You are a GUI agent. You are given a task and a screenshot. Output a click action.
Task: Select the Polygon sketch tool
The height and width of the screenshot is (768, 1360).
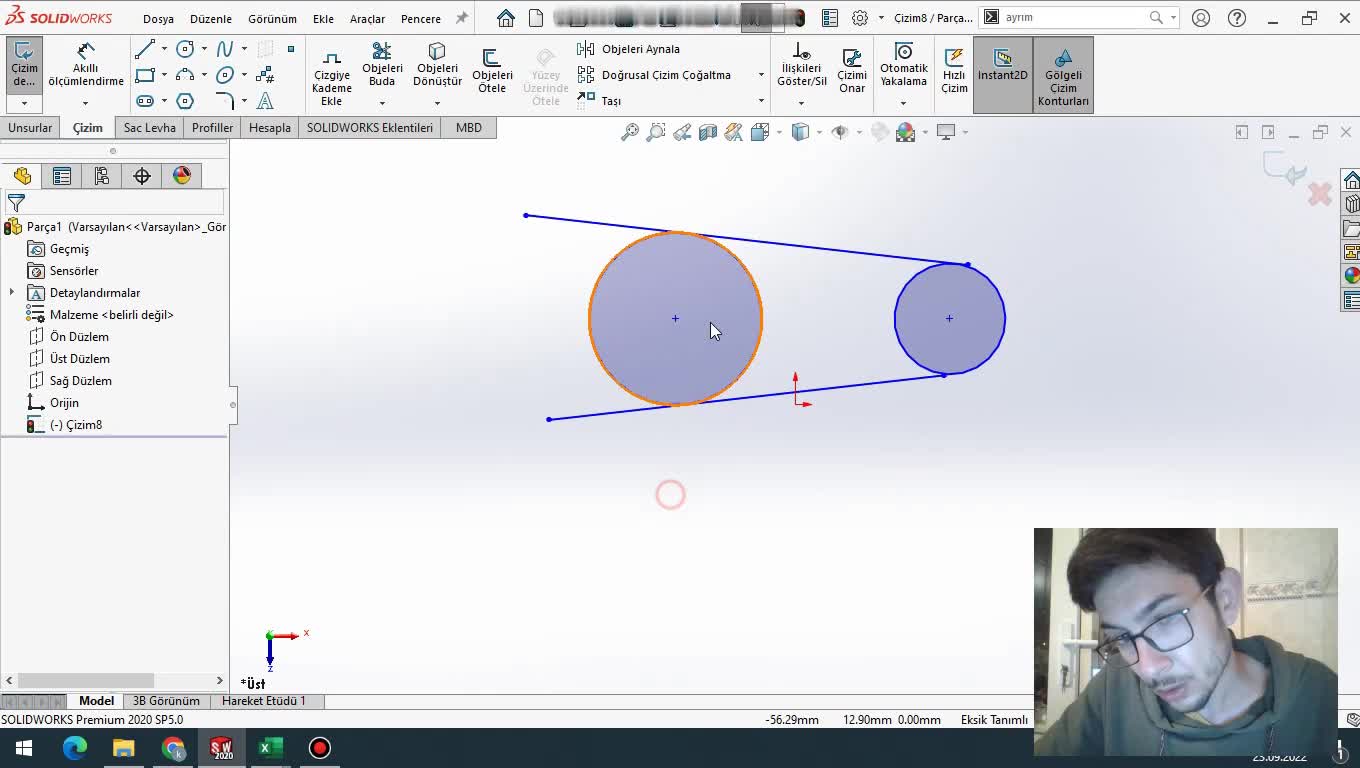coord(185,101)
